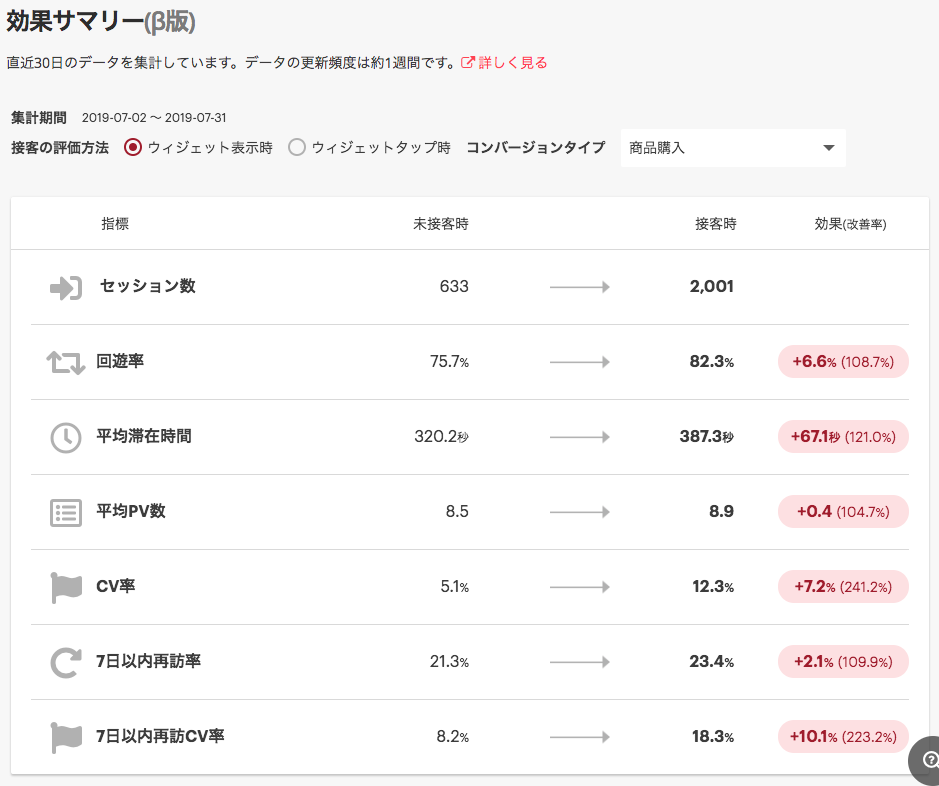Click the 82.3% 接客時 value

pyautogui.click(x=711, y=362)
